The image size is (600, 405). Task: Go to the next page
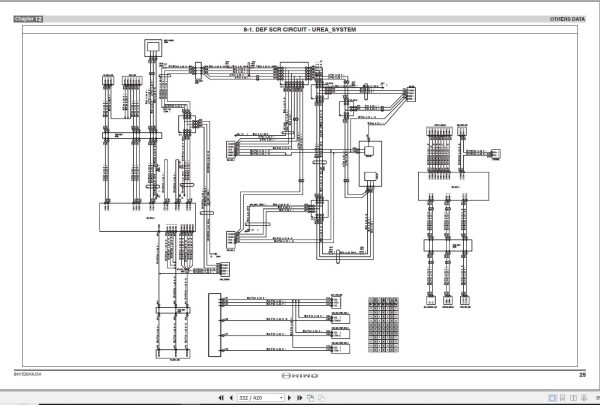click(x=290, y=398)
